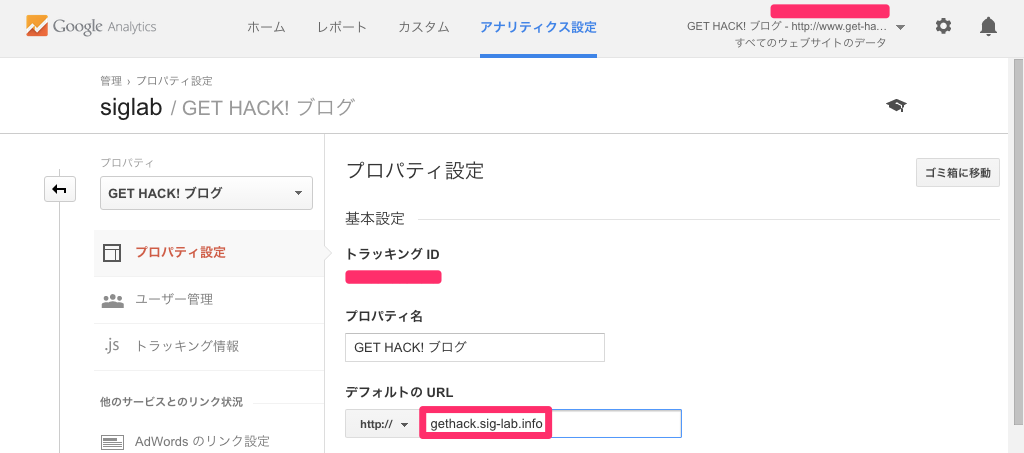Click the vertical scrollbar on the right
Image resolution: width=1024 pixels, height=453 pixels.
1017,255
